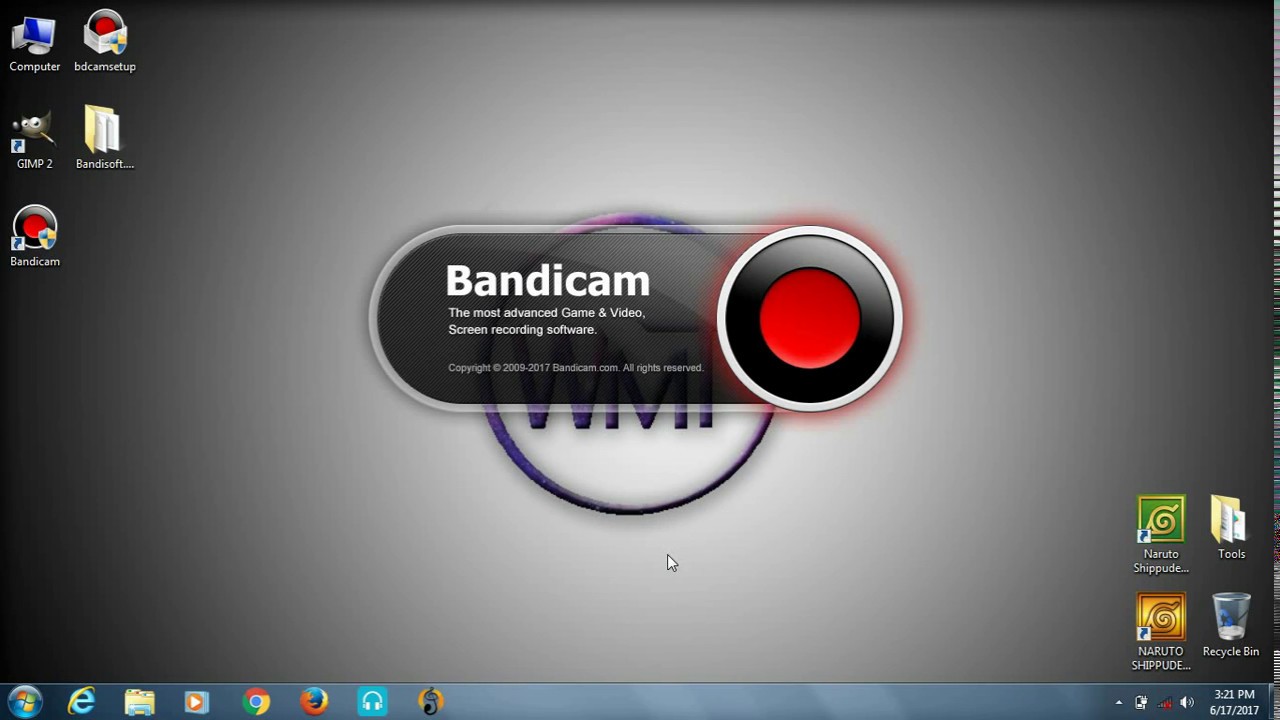Viewport: 1280px width, 720px height.
Task: Select the GIMP 2 desktop shortcut
Action: (x=34, y=140)
